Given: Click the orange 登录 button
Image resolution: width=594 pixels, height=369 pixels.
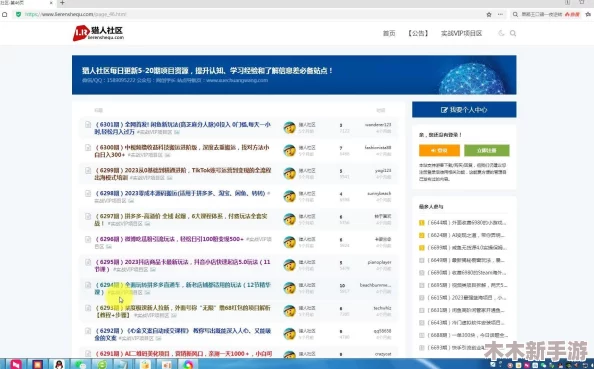Looking at the screenshot, I should (x=439, y=150).
